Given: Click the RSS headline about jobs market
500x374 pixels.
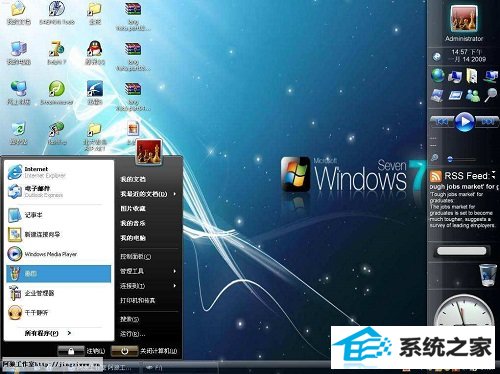Looking at the screenshot, I should [464, 187].
